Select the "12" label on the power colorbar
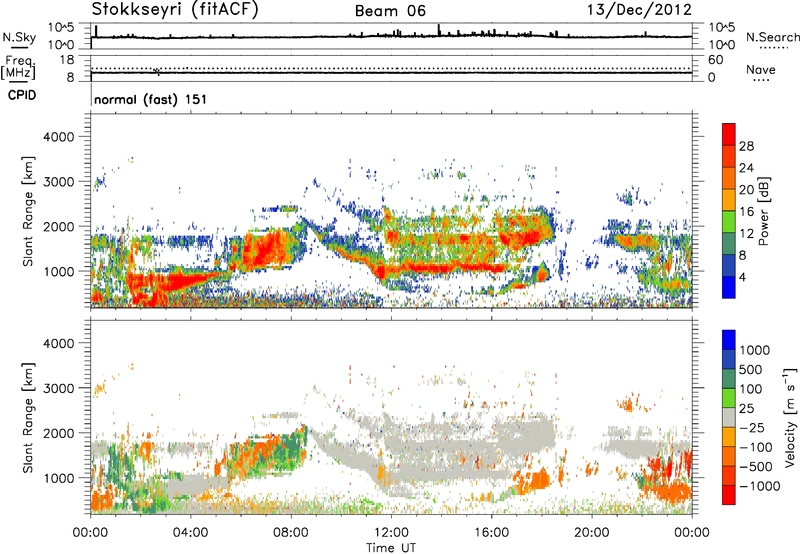800x554 pixels. pyautogui.click(x=746, y=234)
